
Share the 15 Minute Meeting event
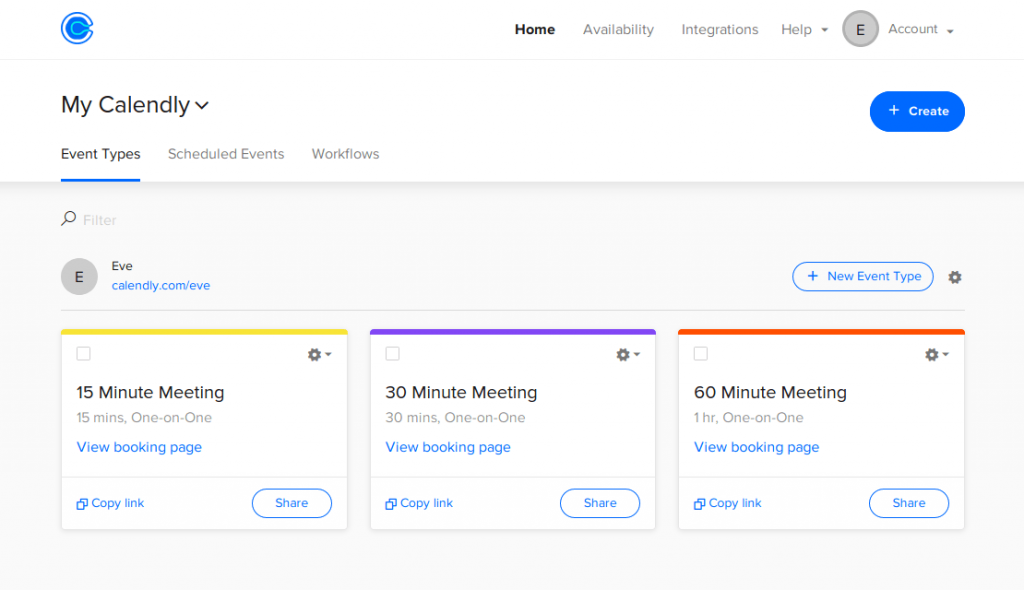(292, 503)
